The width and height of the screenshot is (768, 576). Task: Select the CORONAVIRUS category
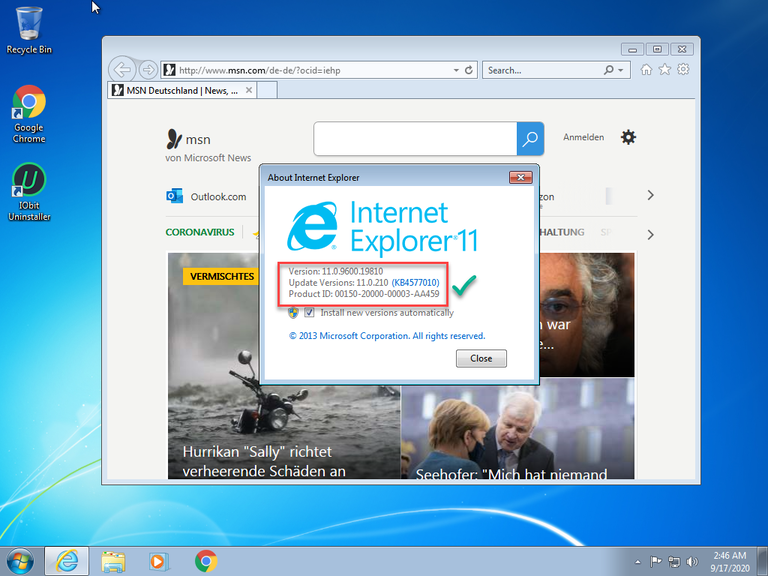[200, 232]
